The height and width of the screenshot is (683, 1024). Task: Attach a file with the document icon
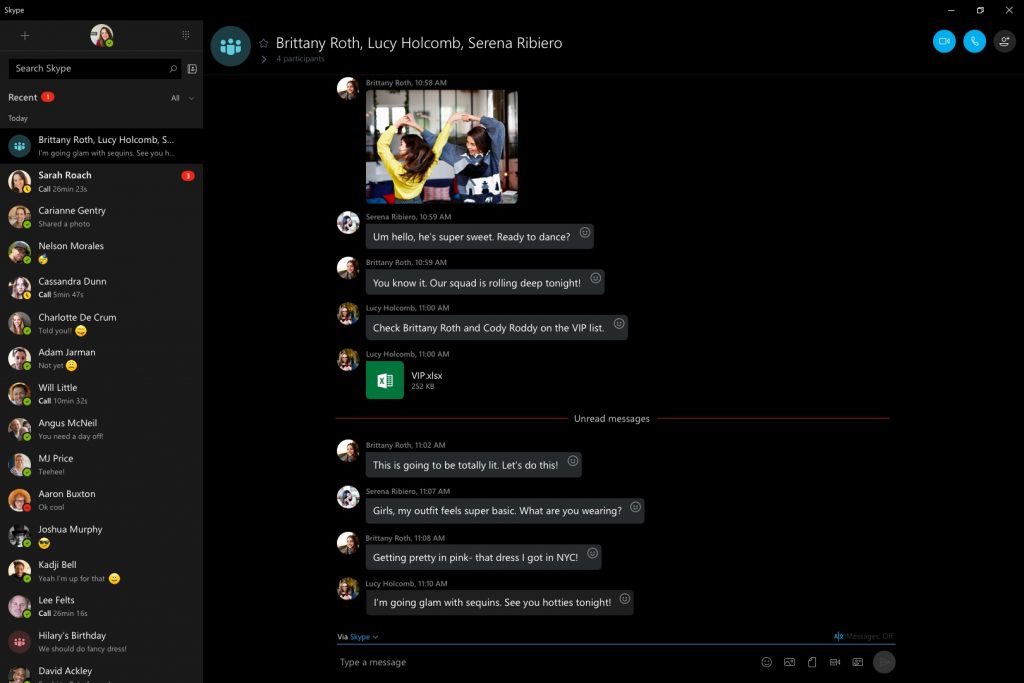pos(812,662)
